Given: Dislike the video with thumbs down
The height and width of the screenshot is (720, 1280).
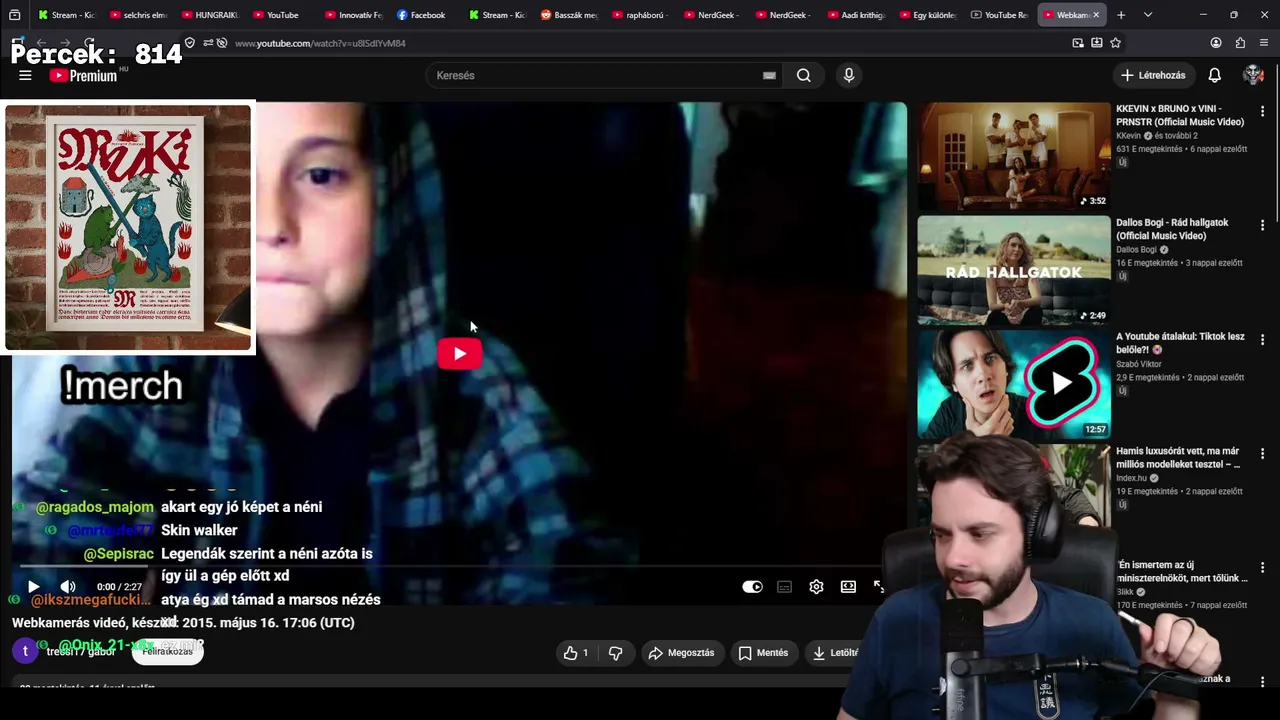Looking at the screenshot, I should pyautogui.click(x=616, y=653).
